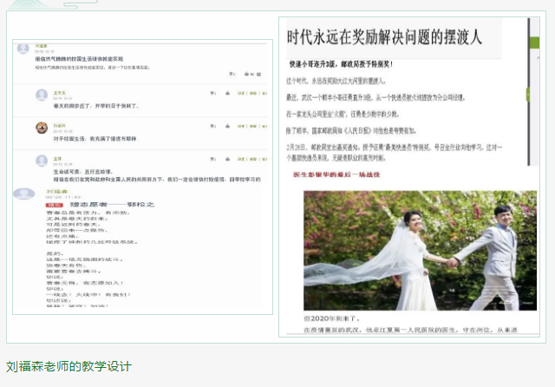555x387 pixels.
Task: Click the headline 时代永远在奖励解决问题的摆渡人
Action: pos(384,37)
